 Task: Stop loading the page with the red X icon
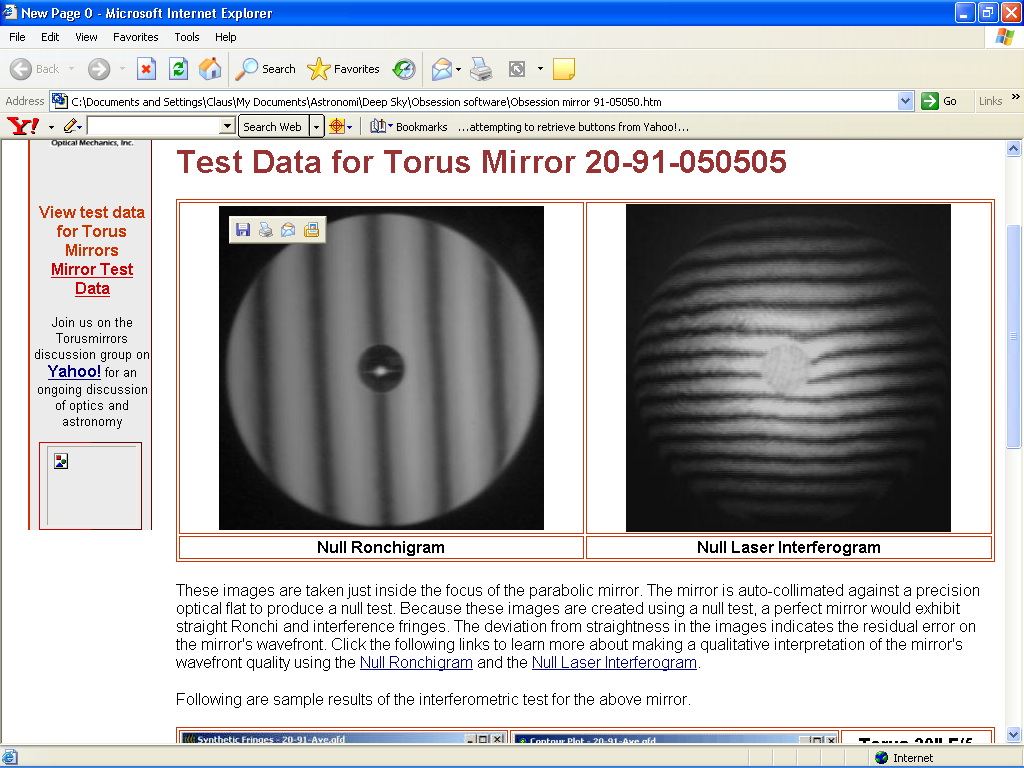tap(146, 69)
